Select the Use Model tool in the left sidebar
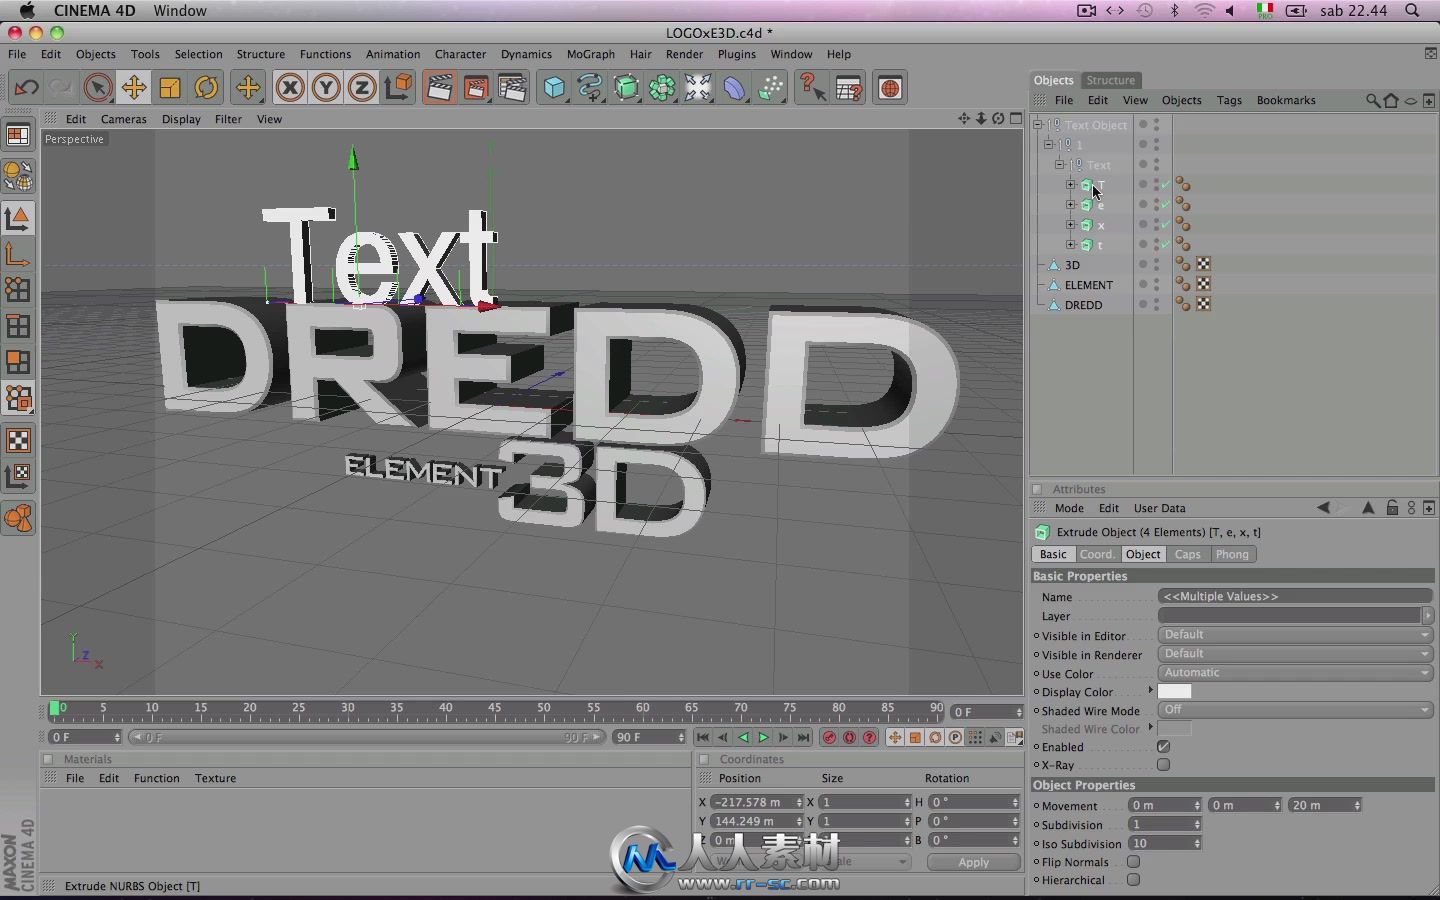Image resolution: width=1440 pixels, height=900 pixels. (18, 218)
